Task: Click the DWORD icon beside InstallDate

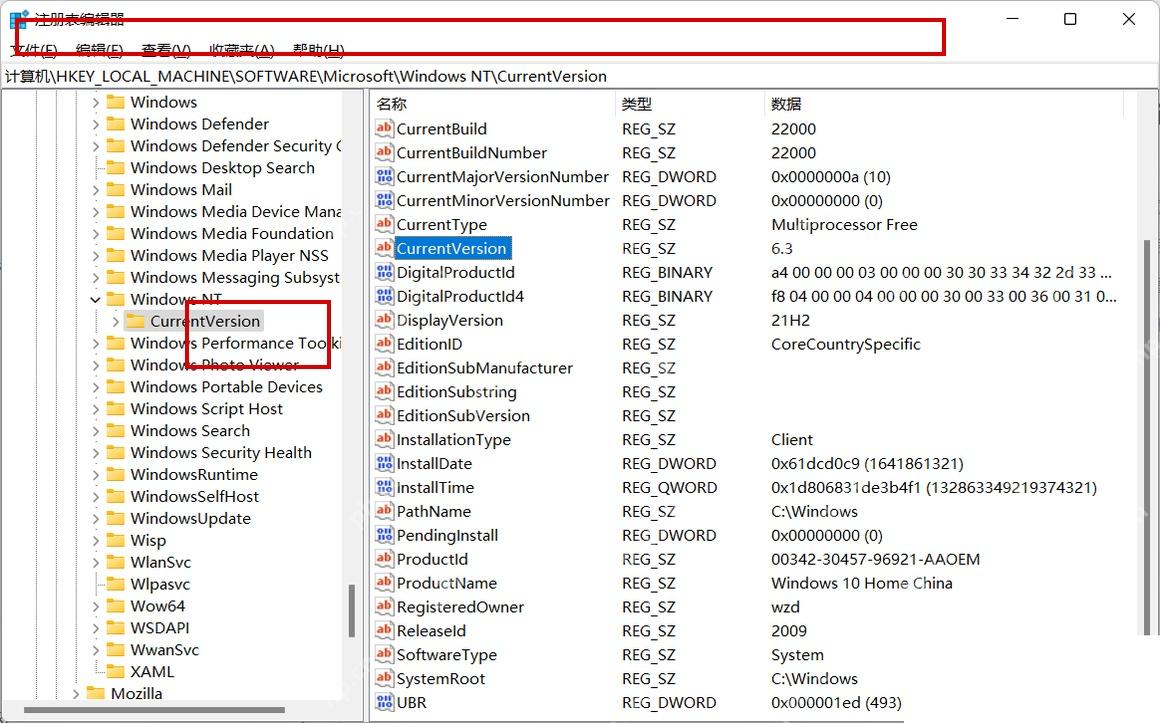Action: [384, 463]
